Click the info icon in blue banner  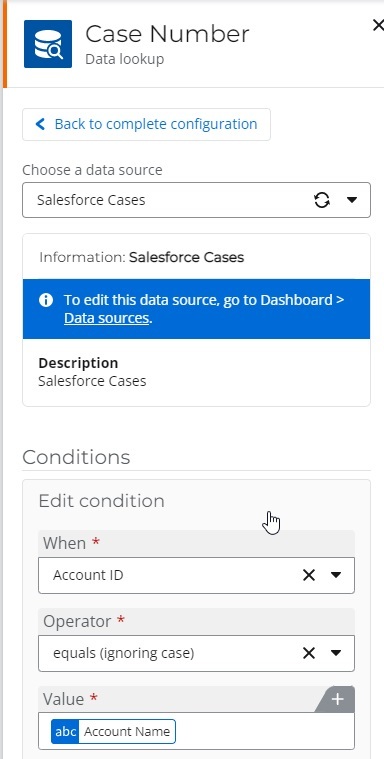[46, 300]
